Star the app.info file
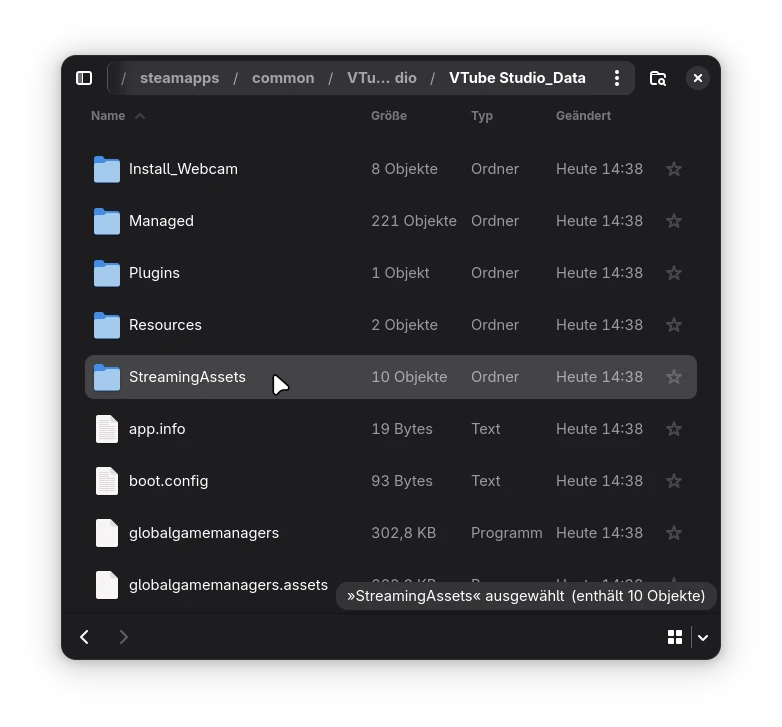782x727 pixels. [x=674, y=429]
